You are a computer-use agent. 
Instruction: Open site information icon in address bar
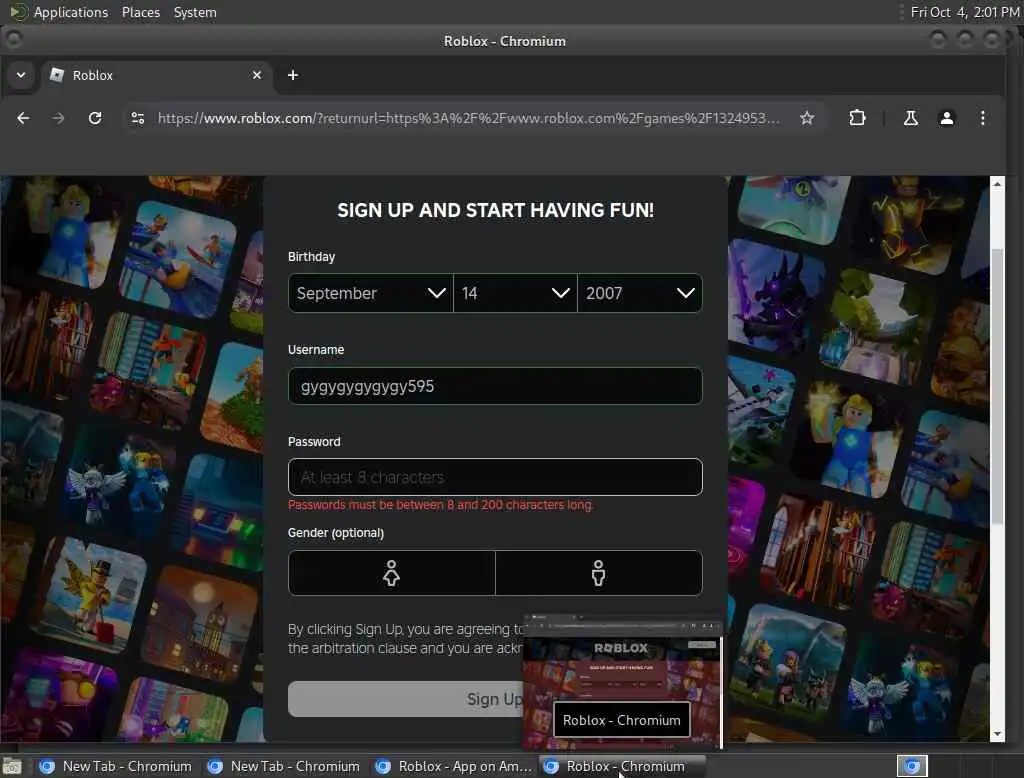click(137, 118)
